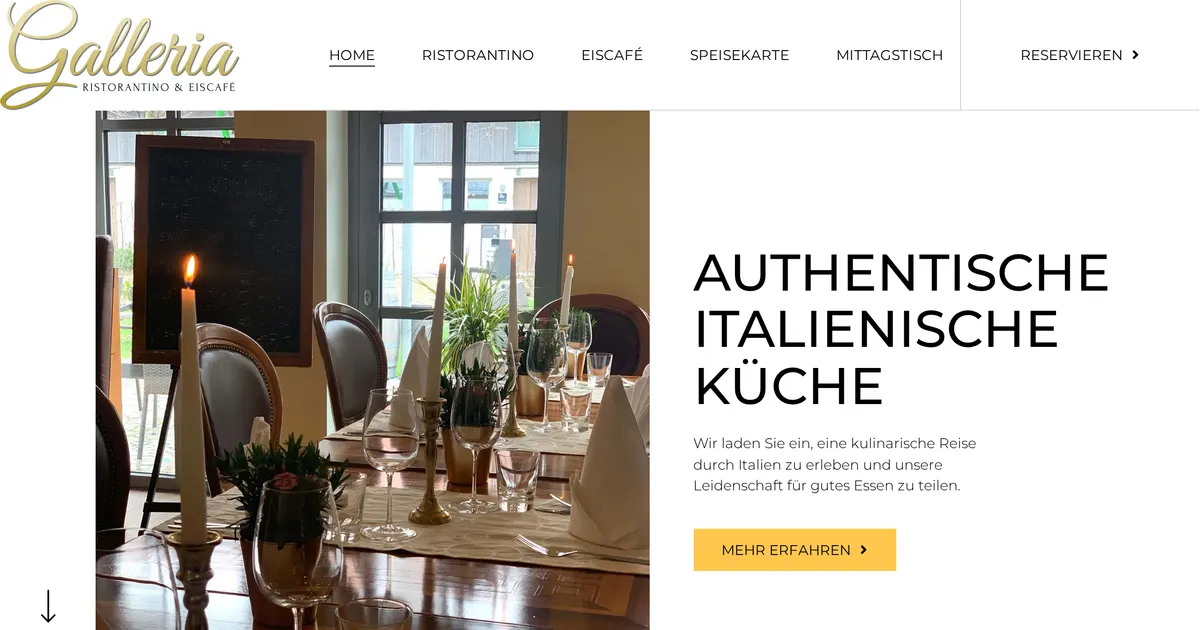The height and width of the screenshot is (630, 1200).
Task: Select Mittagstisch in the navigation
Action: [889, 55]
